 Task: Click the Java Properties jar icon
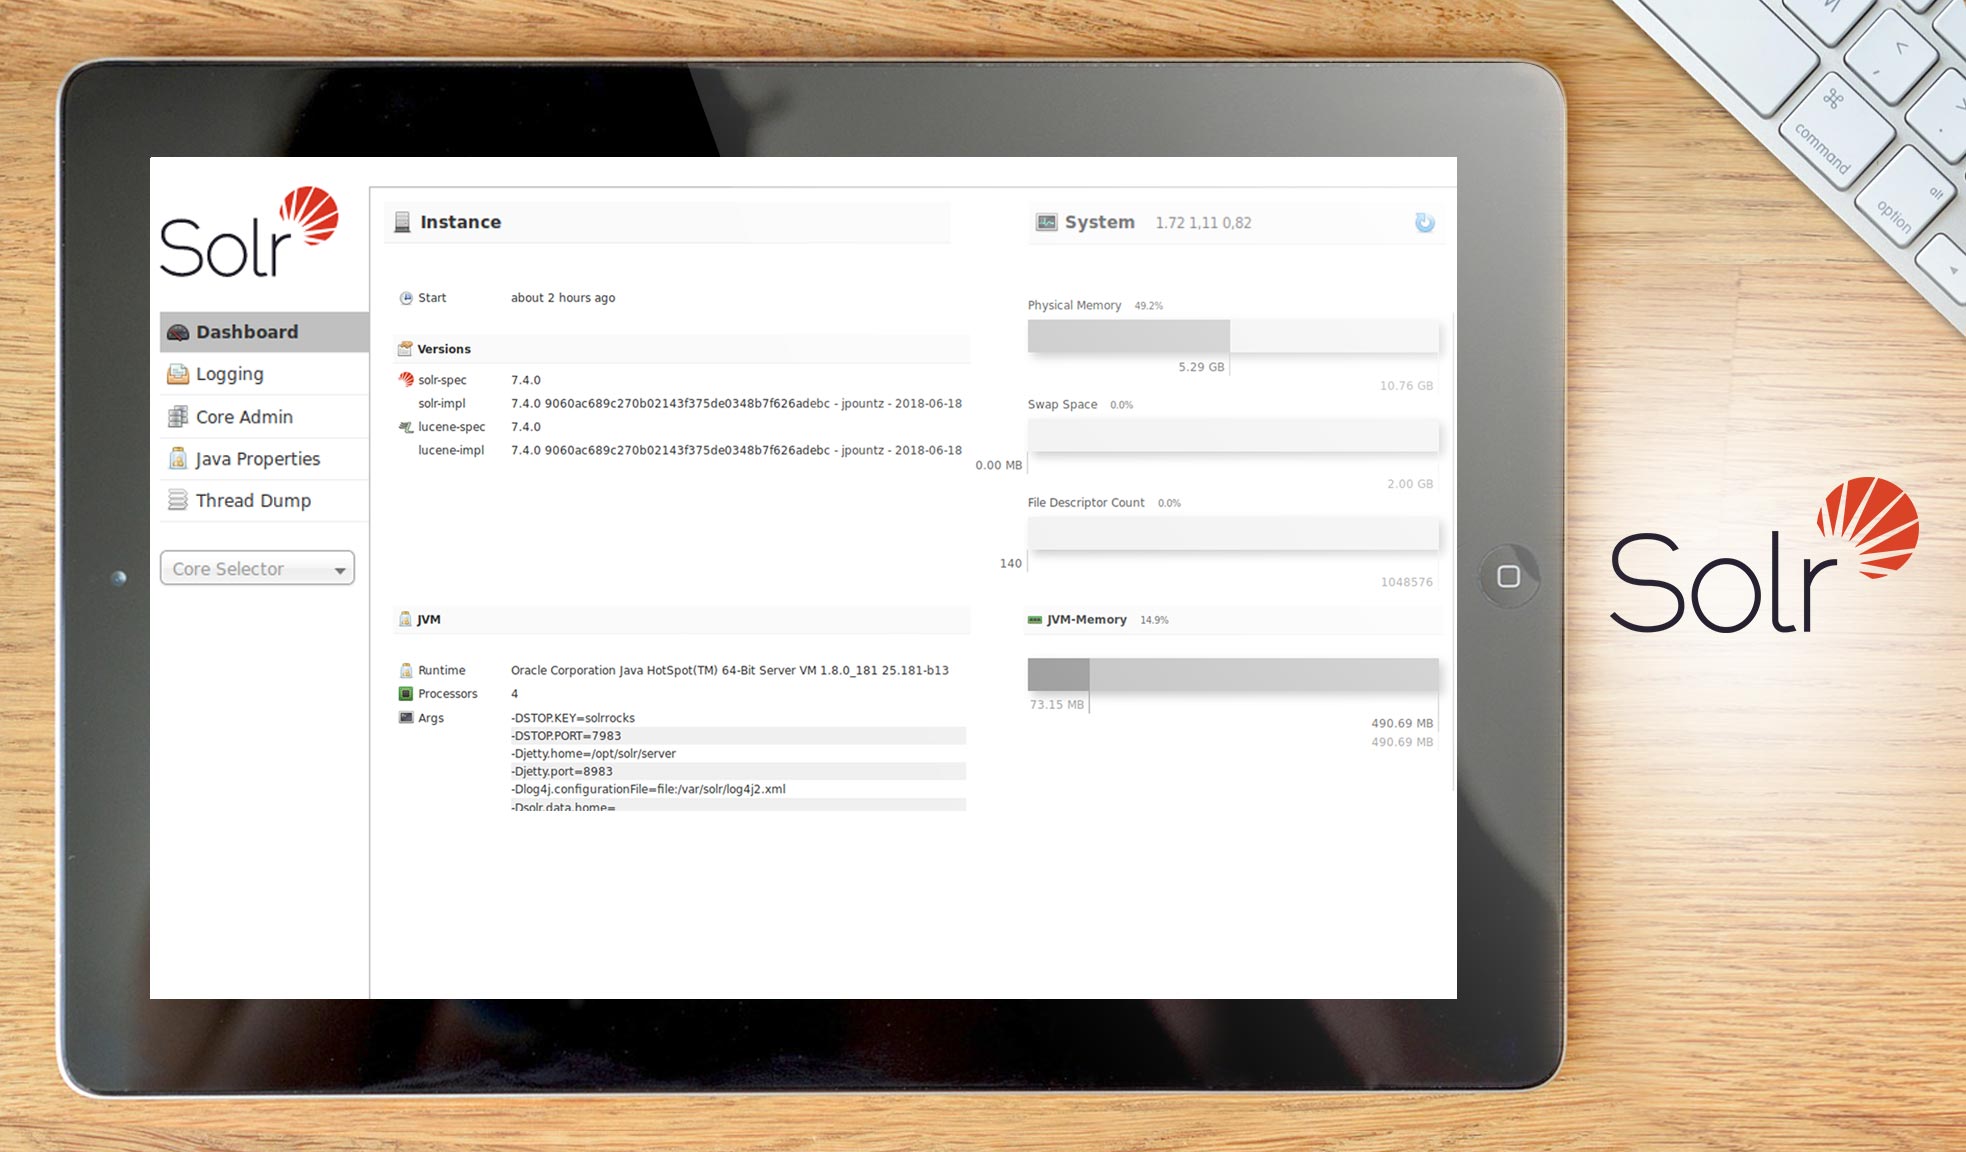[177, 458]
